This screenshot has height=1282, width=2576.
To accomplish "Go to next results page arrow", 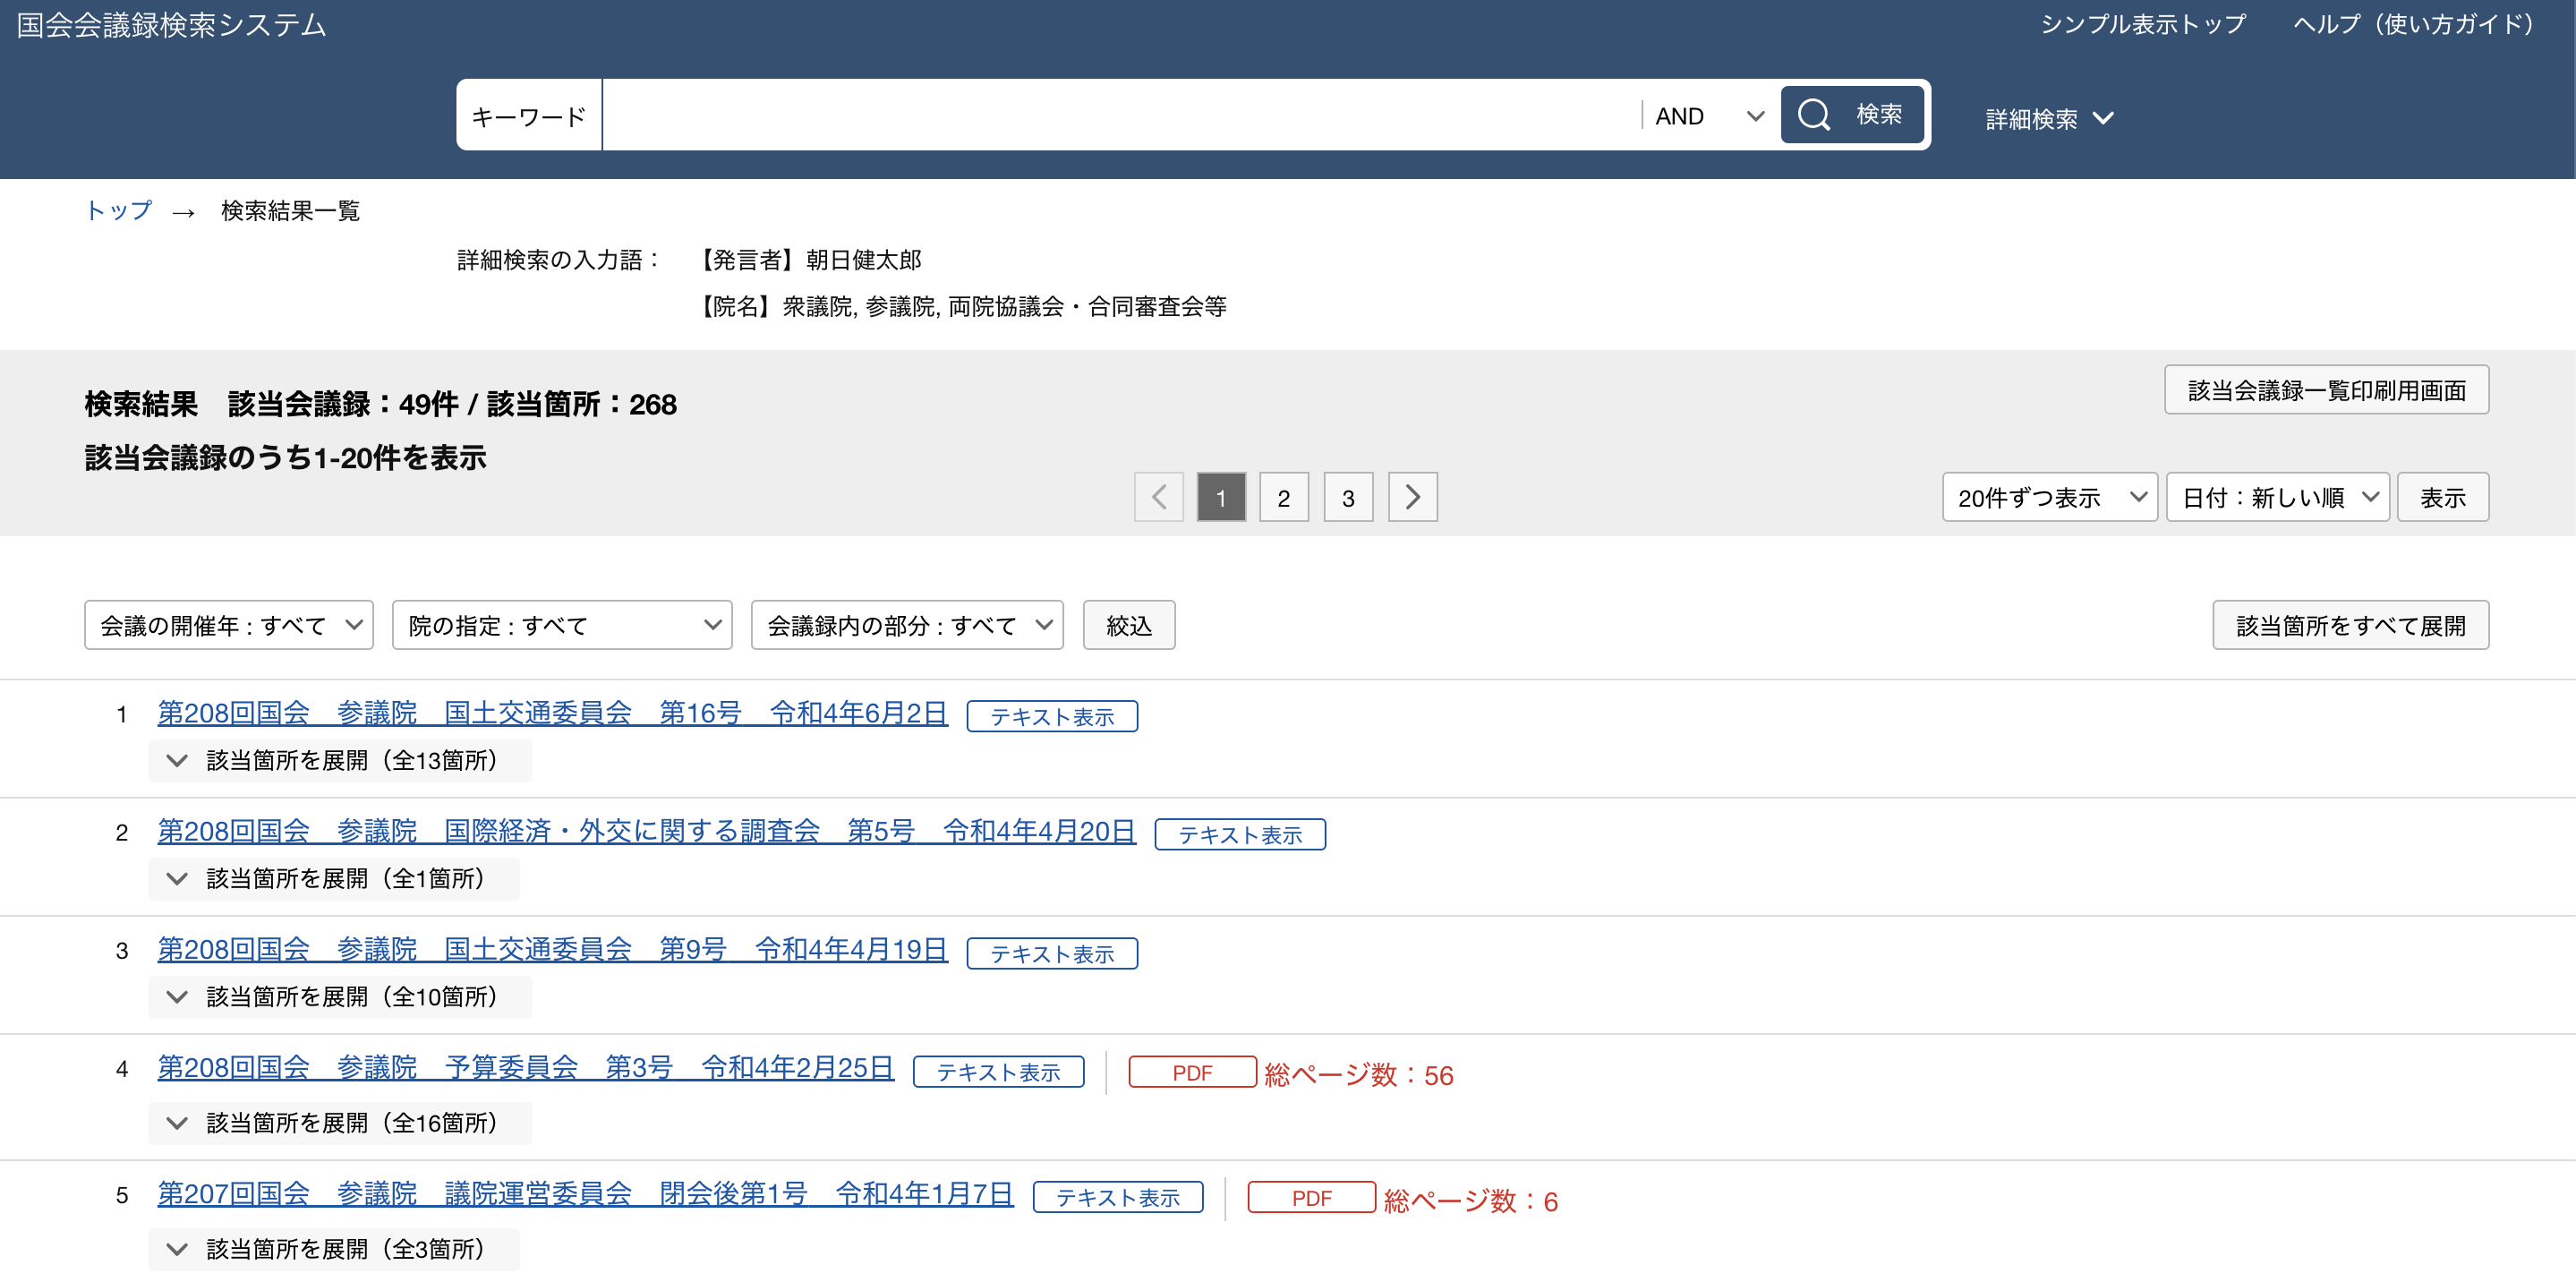I will (1412, 497).
